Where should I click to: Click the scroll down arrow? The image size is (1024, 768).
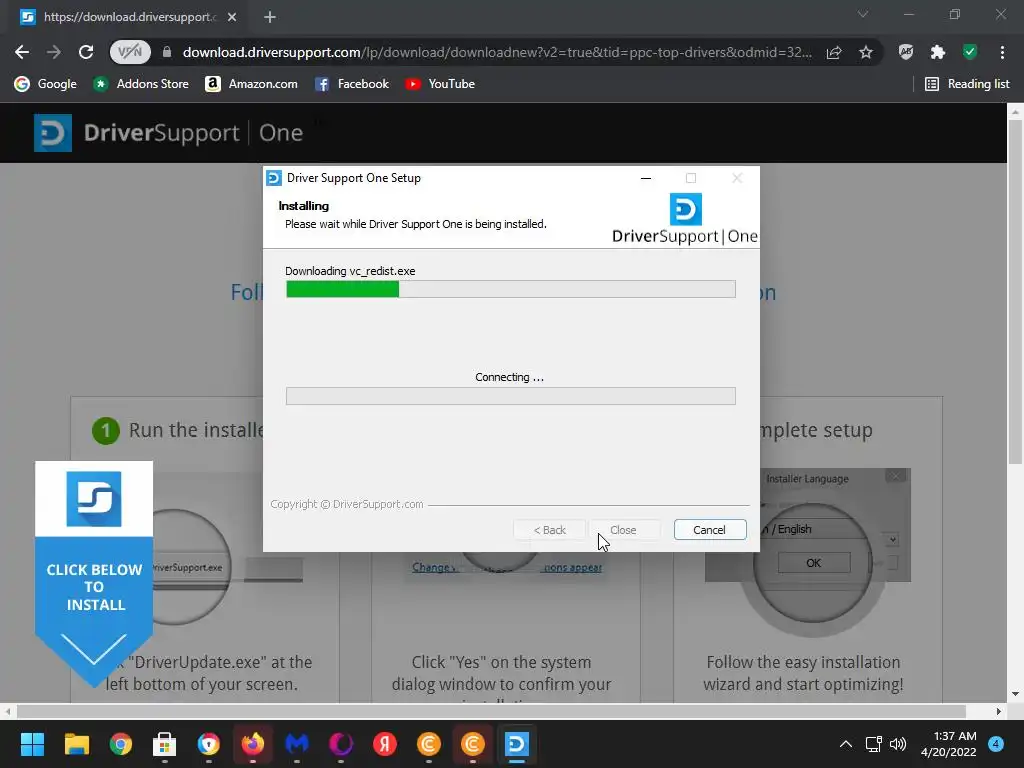[1015, 694]
